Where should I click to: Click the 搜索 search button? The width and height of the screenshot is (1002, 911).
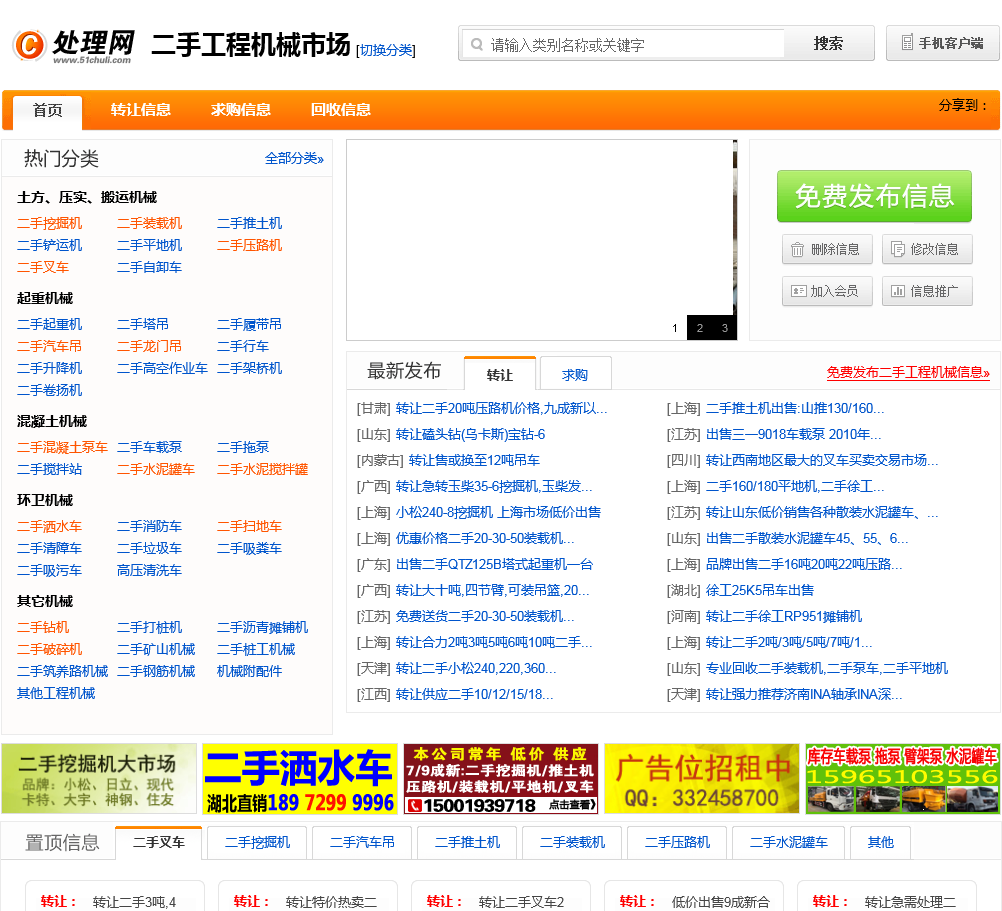[x=828, y=43]
